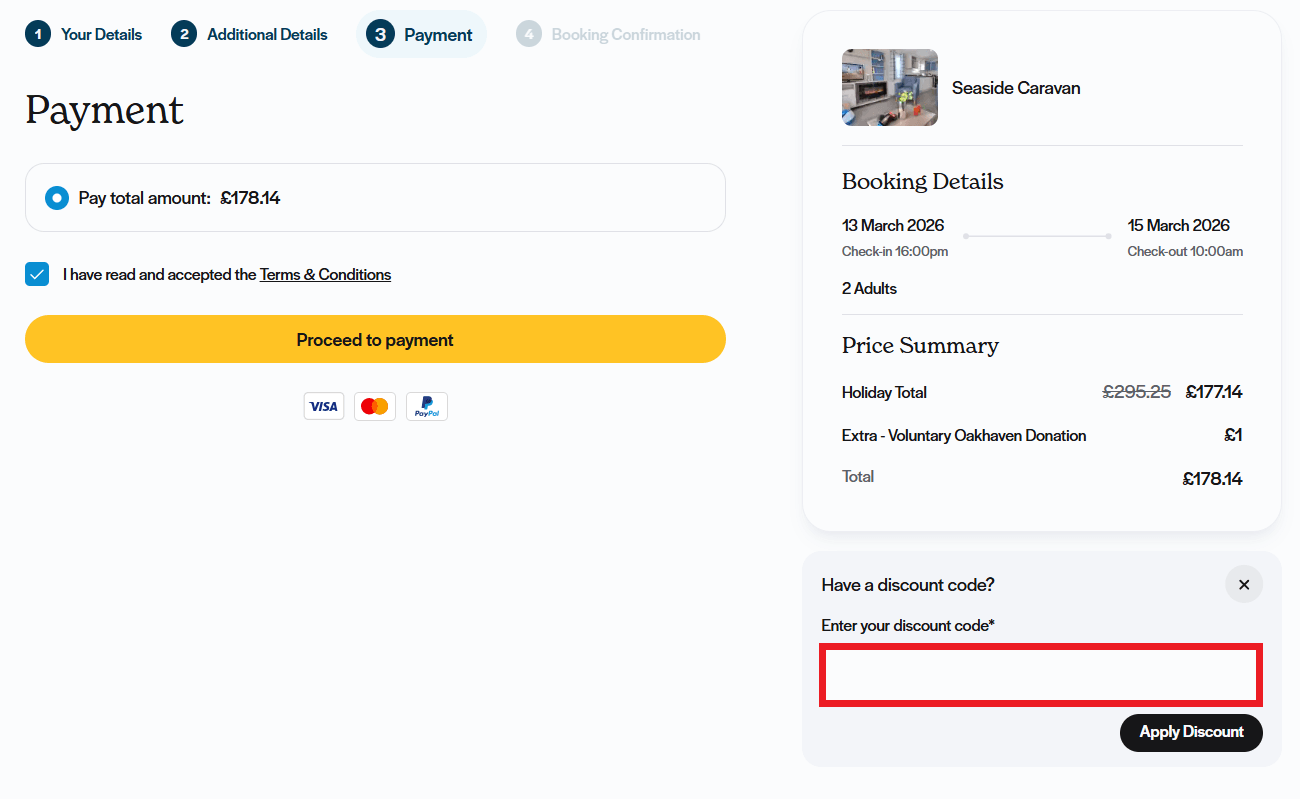
Task: Click the Booking Confirmation step label
Action: [625, 33]
